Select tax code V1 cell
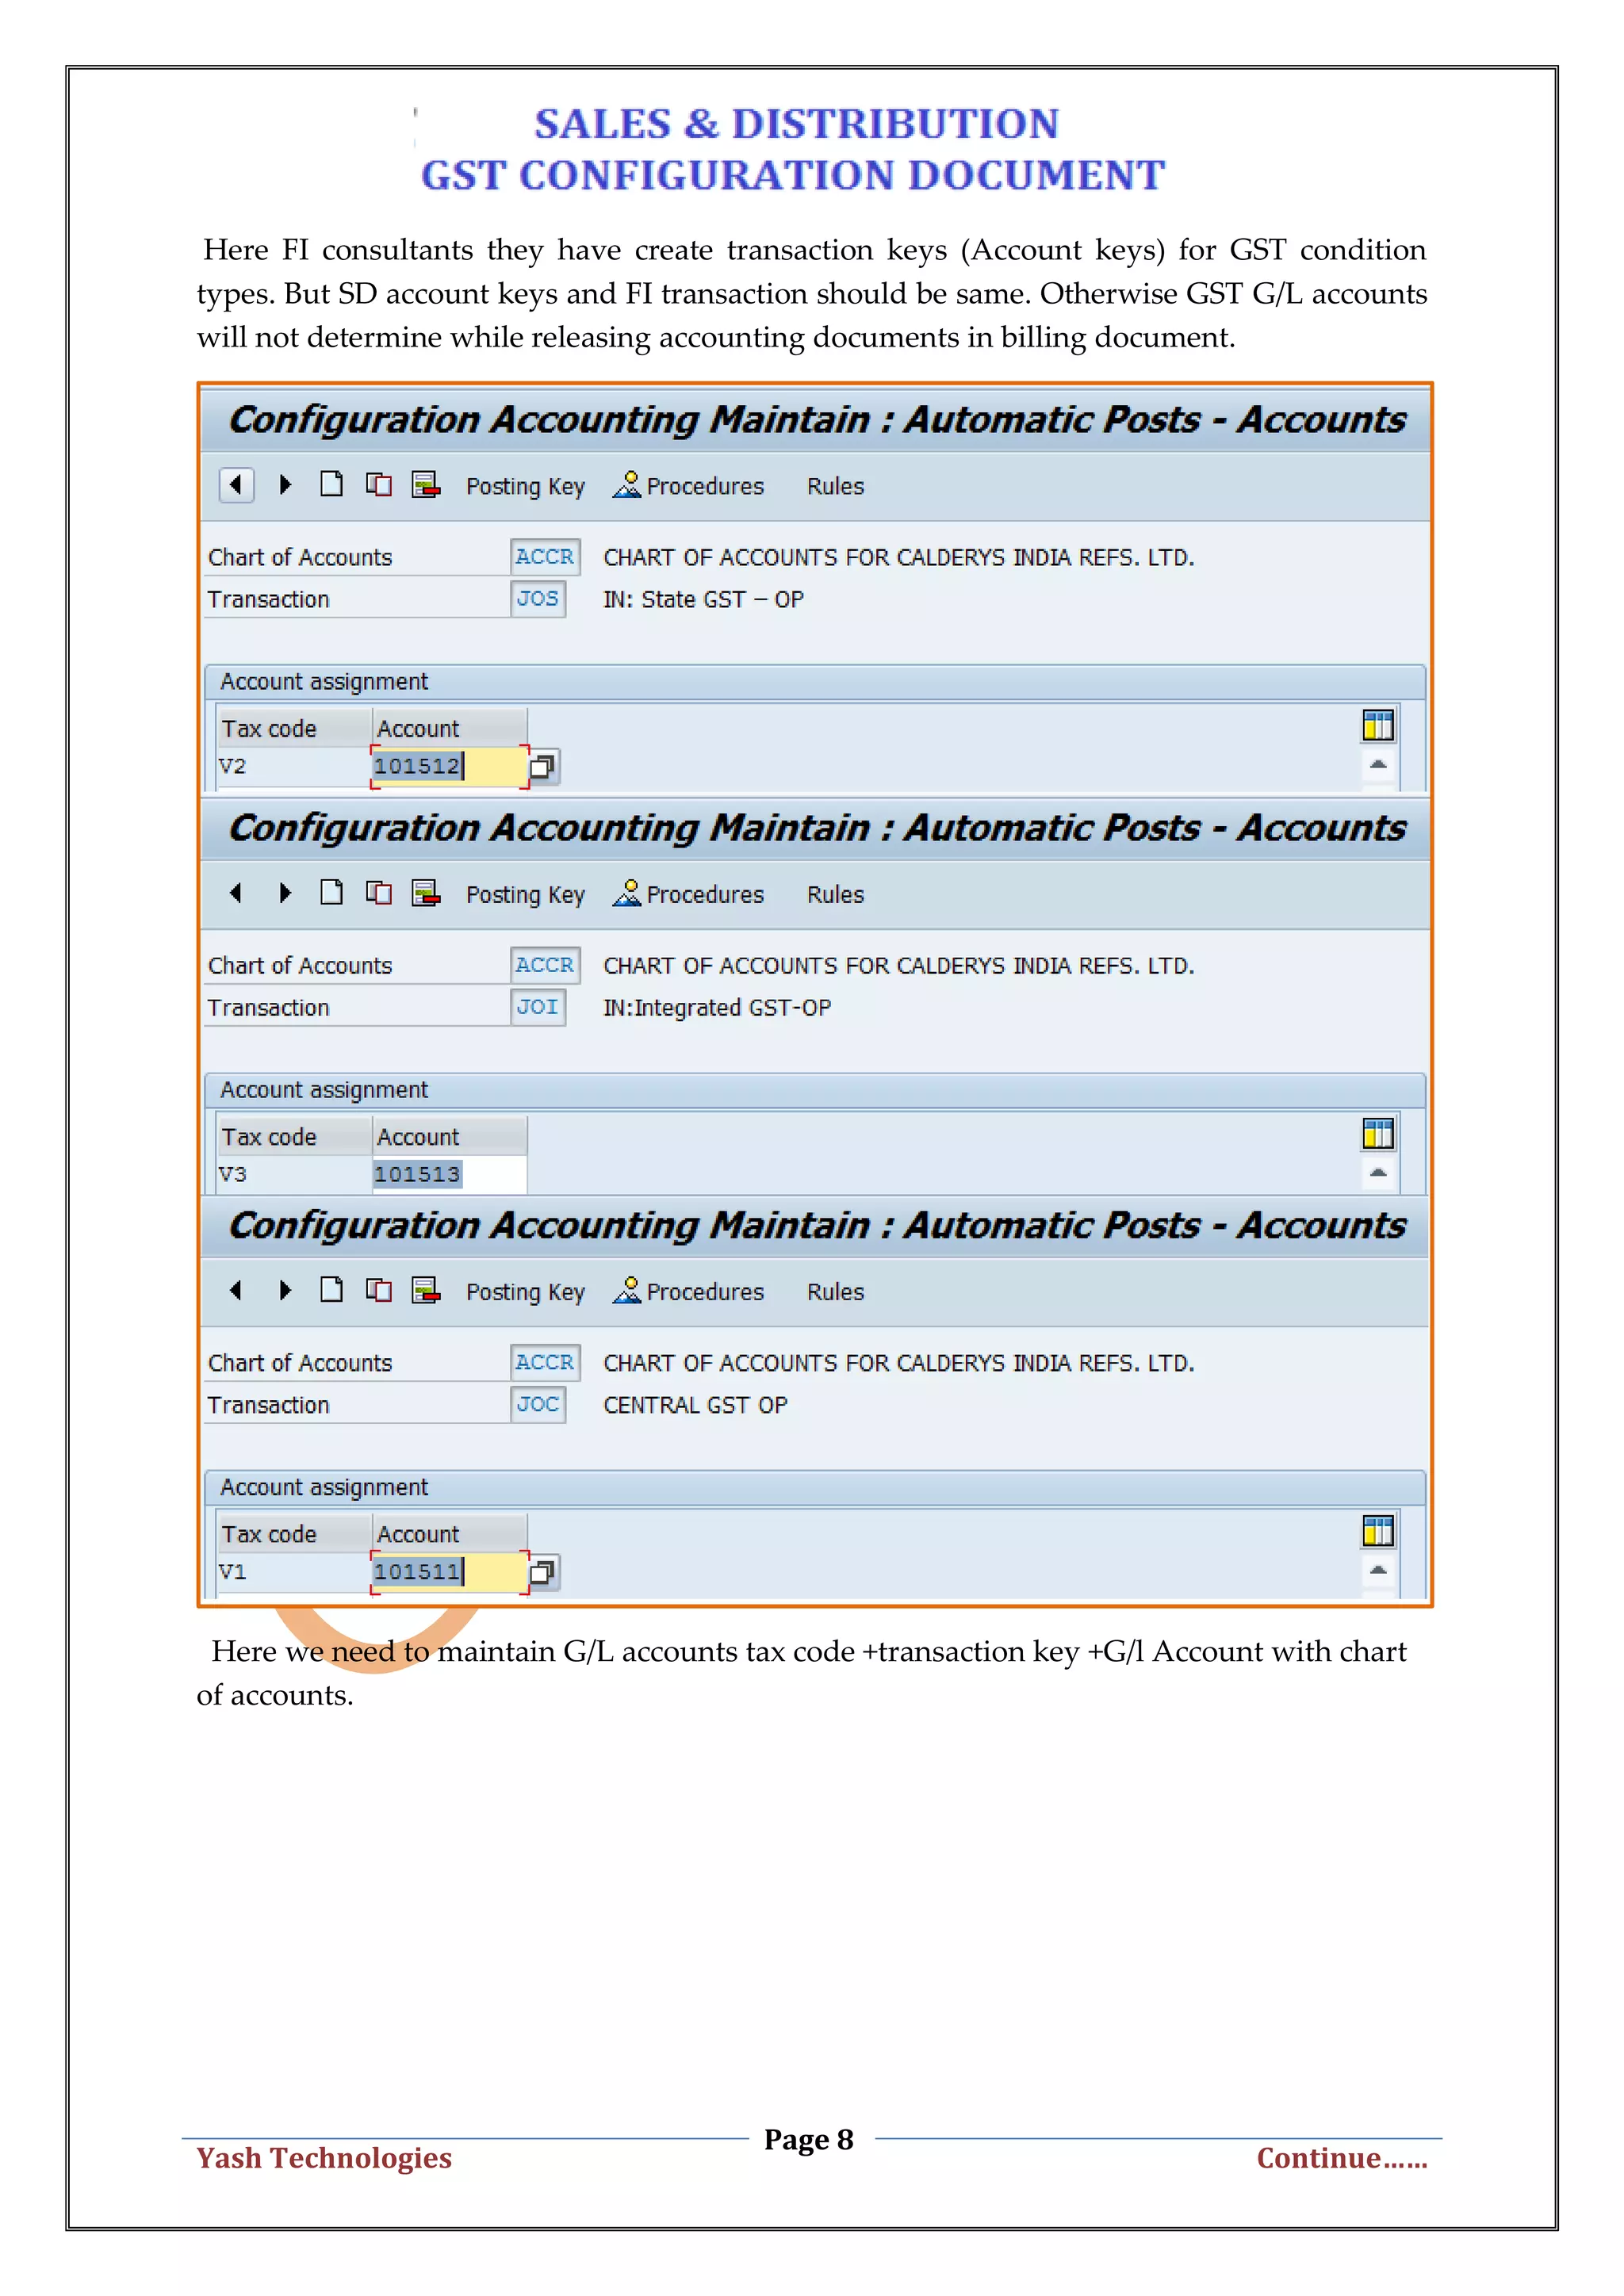The height and width of the screenshot is (2296, 1624). tap(294, 1572)
